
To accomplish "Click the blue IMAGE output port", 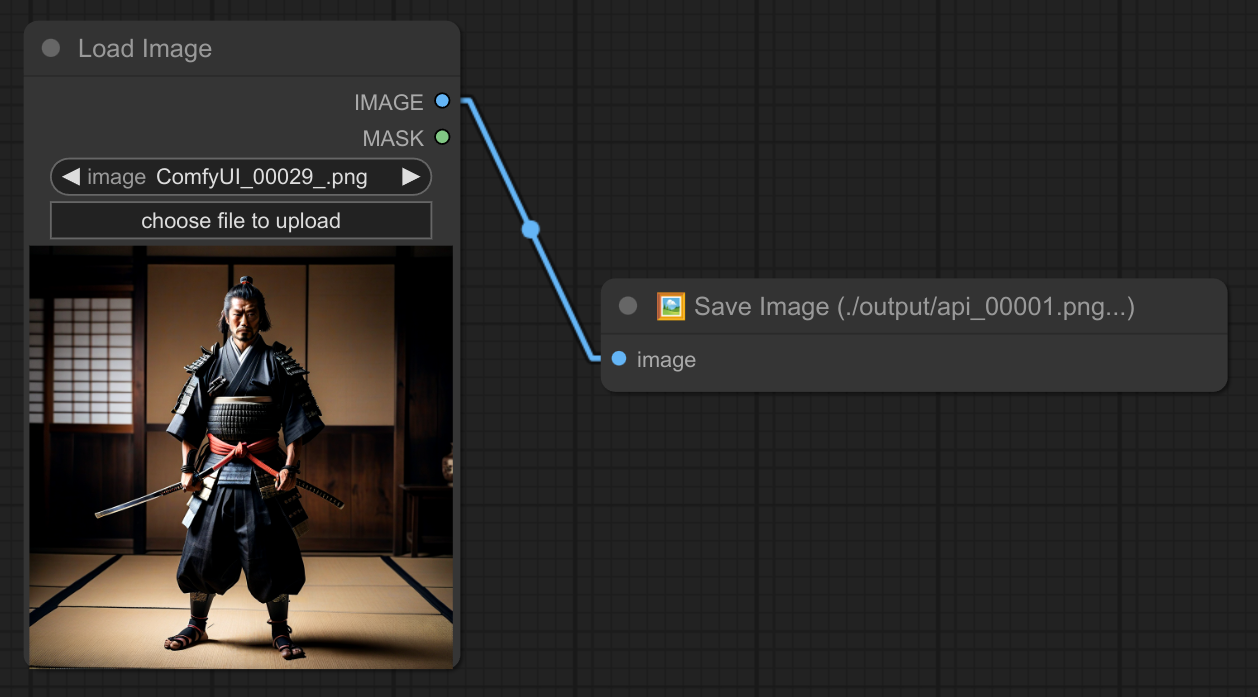I will tap(442, 101).
